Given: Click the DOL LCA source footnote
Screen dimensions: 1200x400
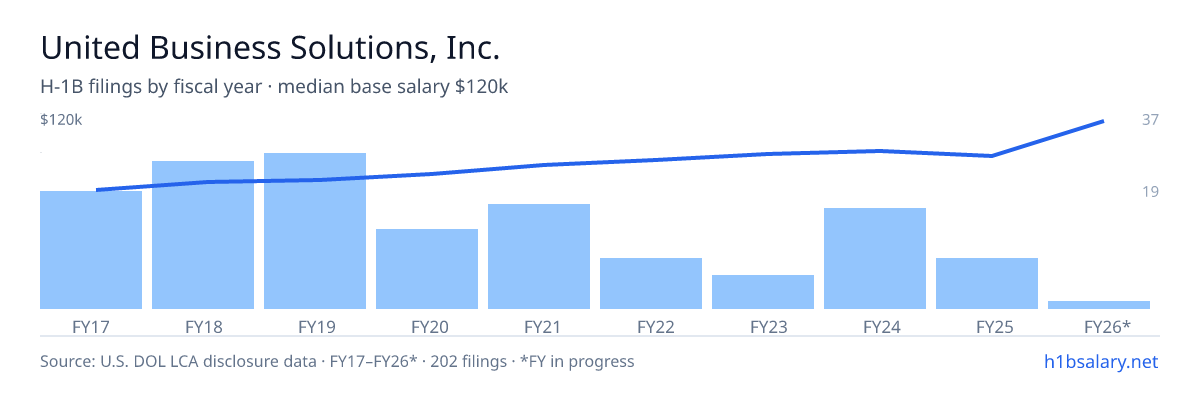Looking at the screenshot, I should point(337,361).
